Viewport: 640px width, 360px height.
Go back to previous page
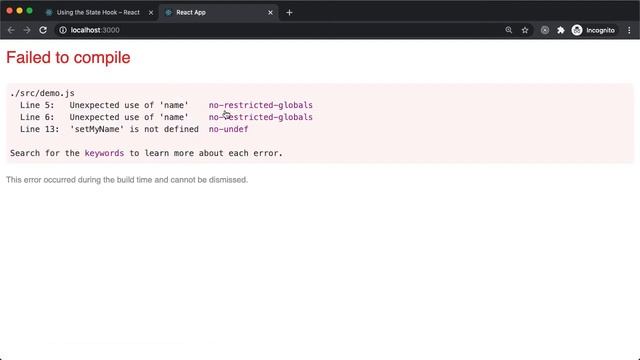tap(11, 30)
